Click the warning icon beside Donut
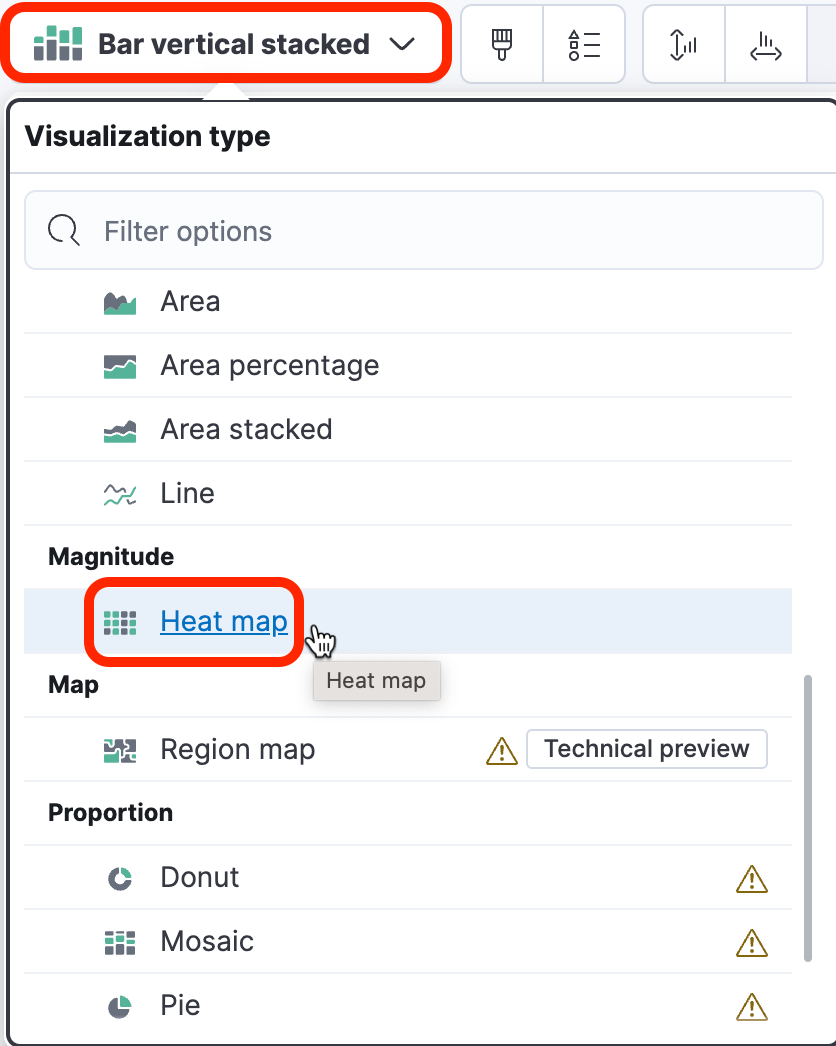This screenshot has width=836, height=1046. 752,879
